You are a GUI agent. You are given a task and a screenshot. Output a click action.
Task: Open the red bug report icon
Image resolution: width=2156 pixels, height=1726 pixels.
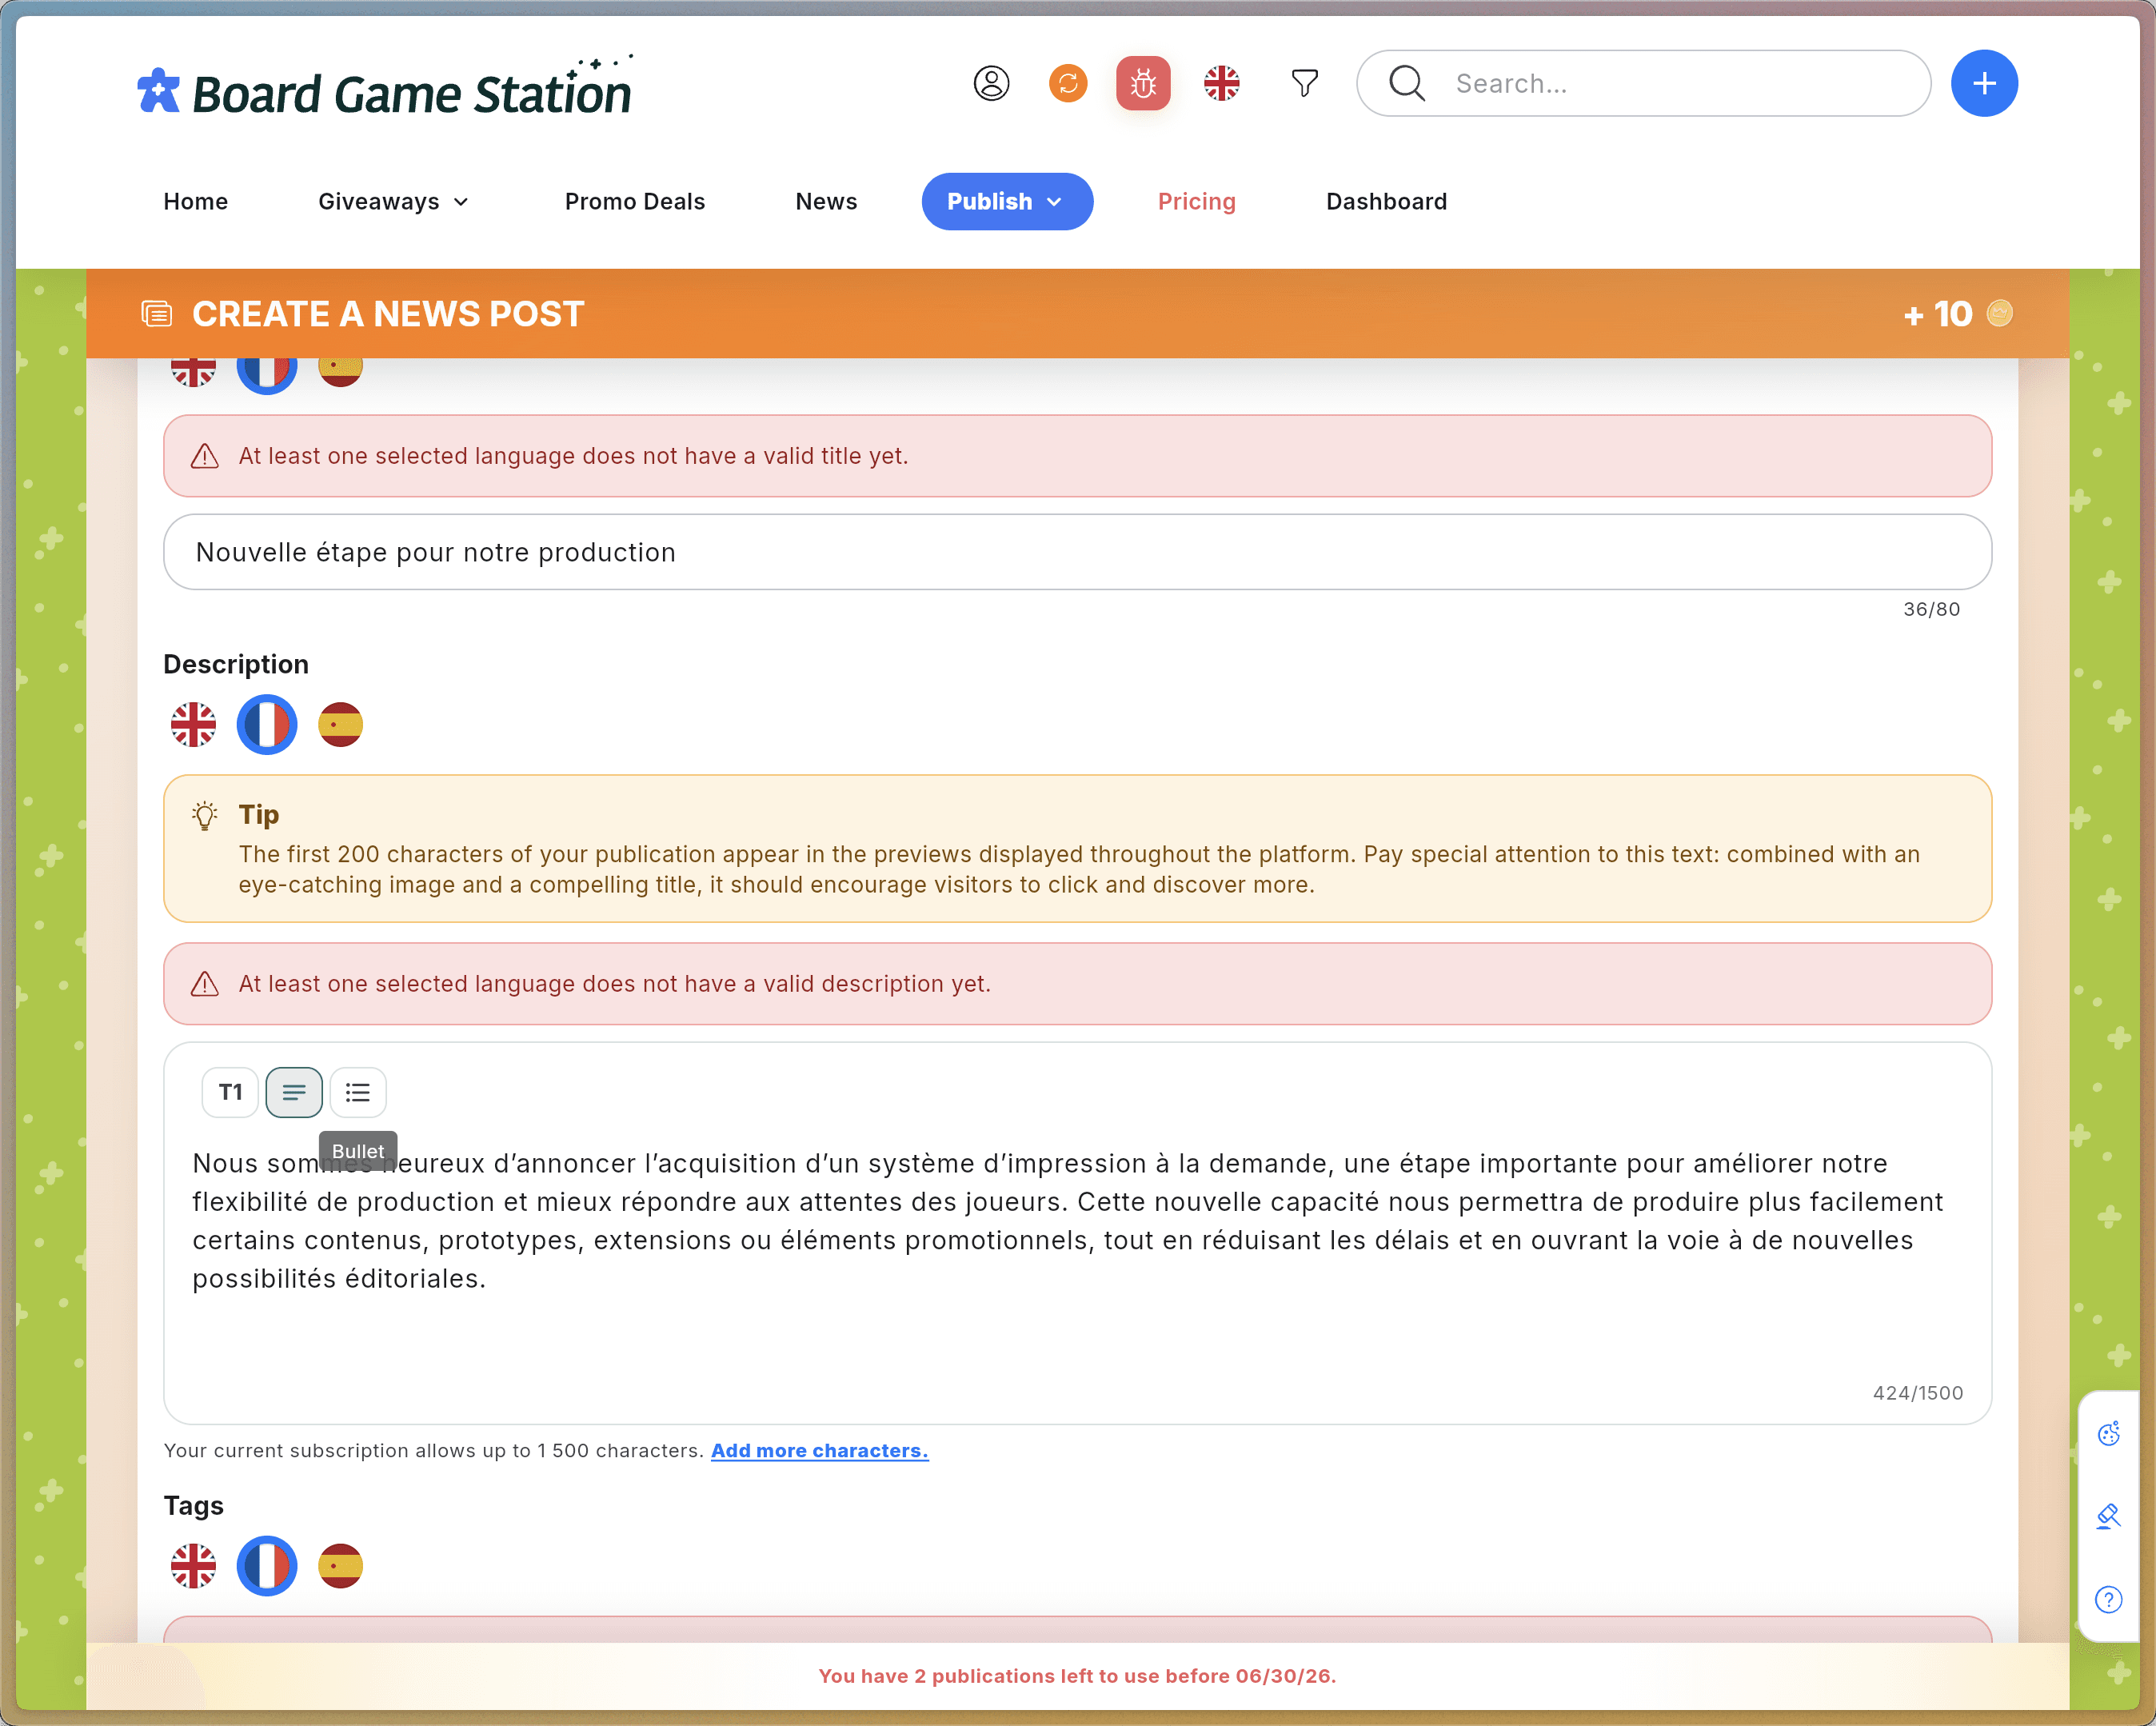pyautogui.click(x=1143, y=83)
